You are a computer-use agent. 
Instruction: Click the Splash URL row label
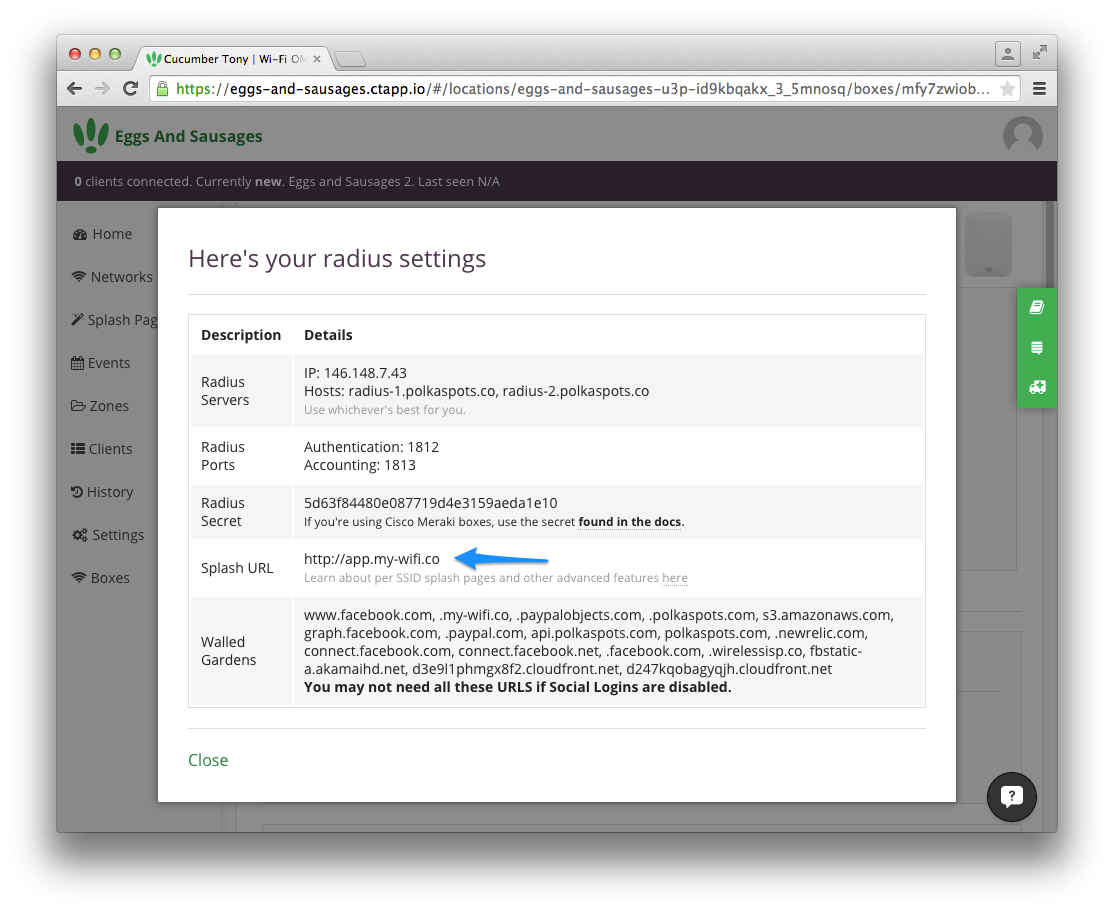coord(237,568)
